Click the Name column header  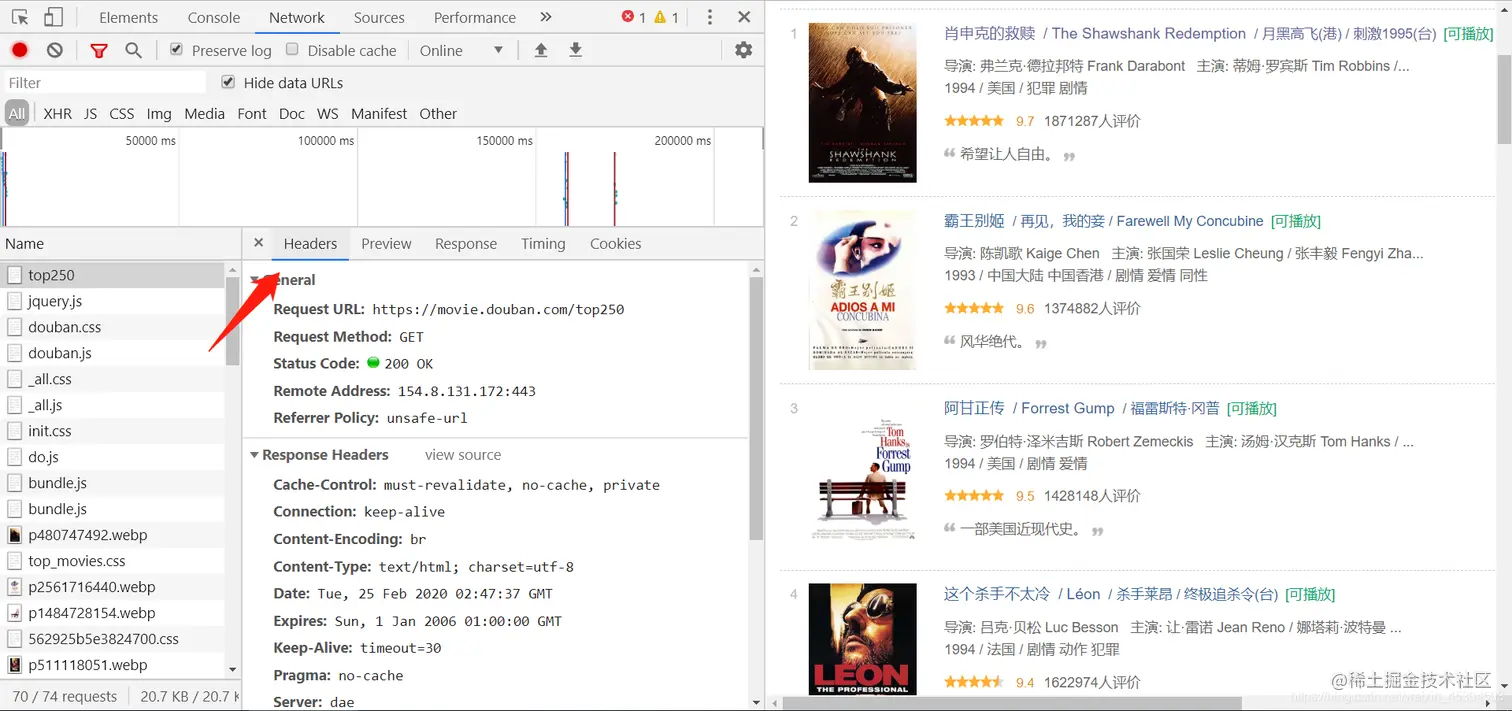pyautogui.click(x=120, y=243)
